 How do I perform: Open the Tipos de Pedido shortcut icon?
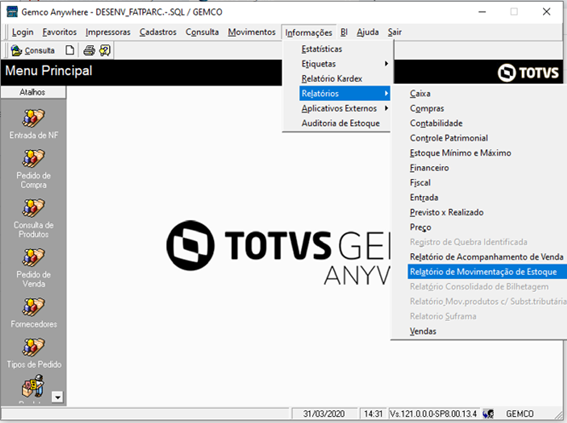pos(33,347)
